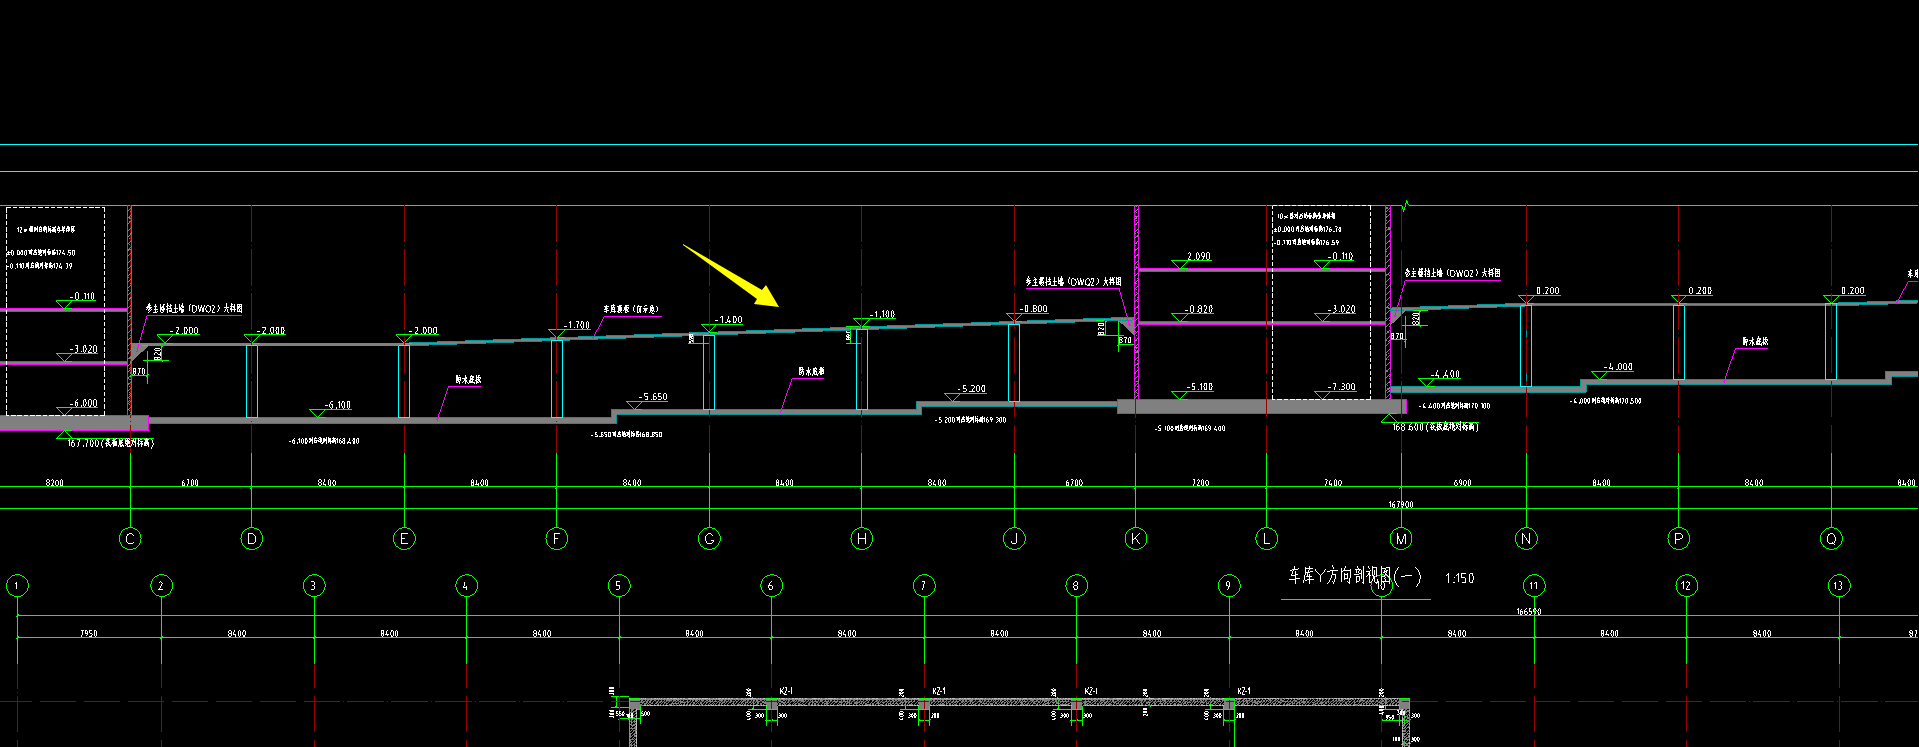Image resolution: width=1919 pixels, height=747 pixels.
Task: Select the -5.100 elevation label
Action: tap(1198, 387)
